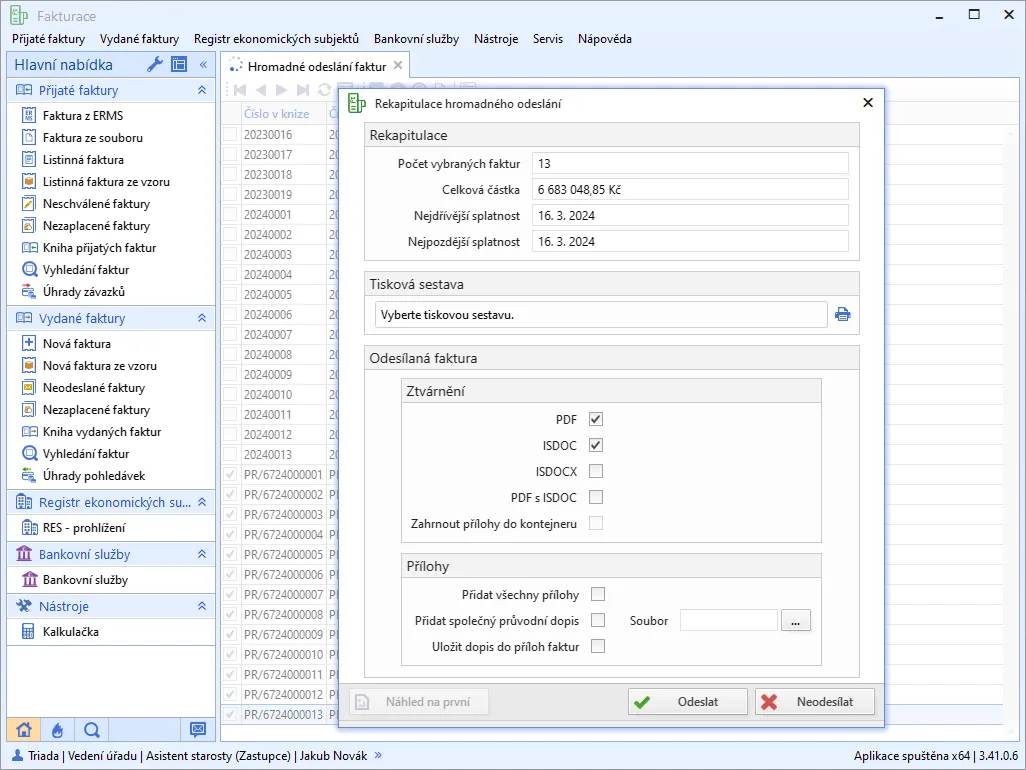Image resolution: width=1026 pixels, height=770 pixels.
Task: Open Faktura z ERMS item
Action: click(x=82, y=116)
